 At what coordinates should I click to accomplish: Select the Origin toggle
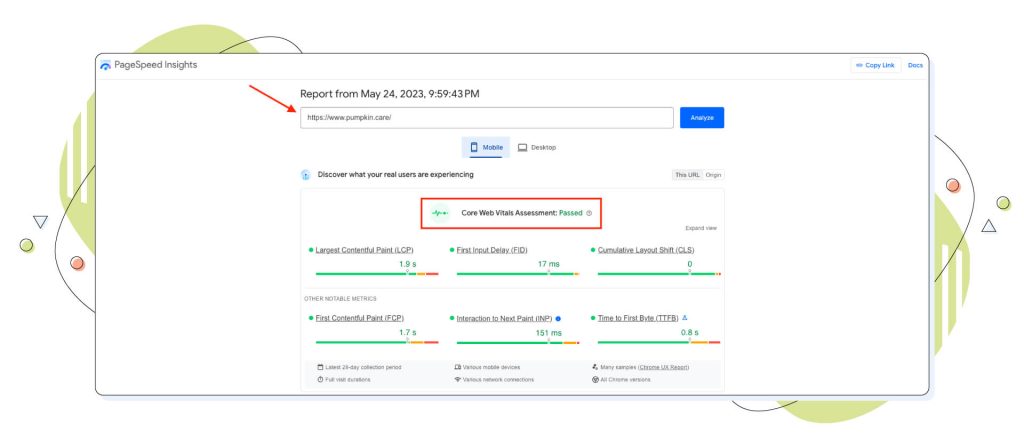click(x=713, y=175)
